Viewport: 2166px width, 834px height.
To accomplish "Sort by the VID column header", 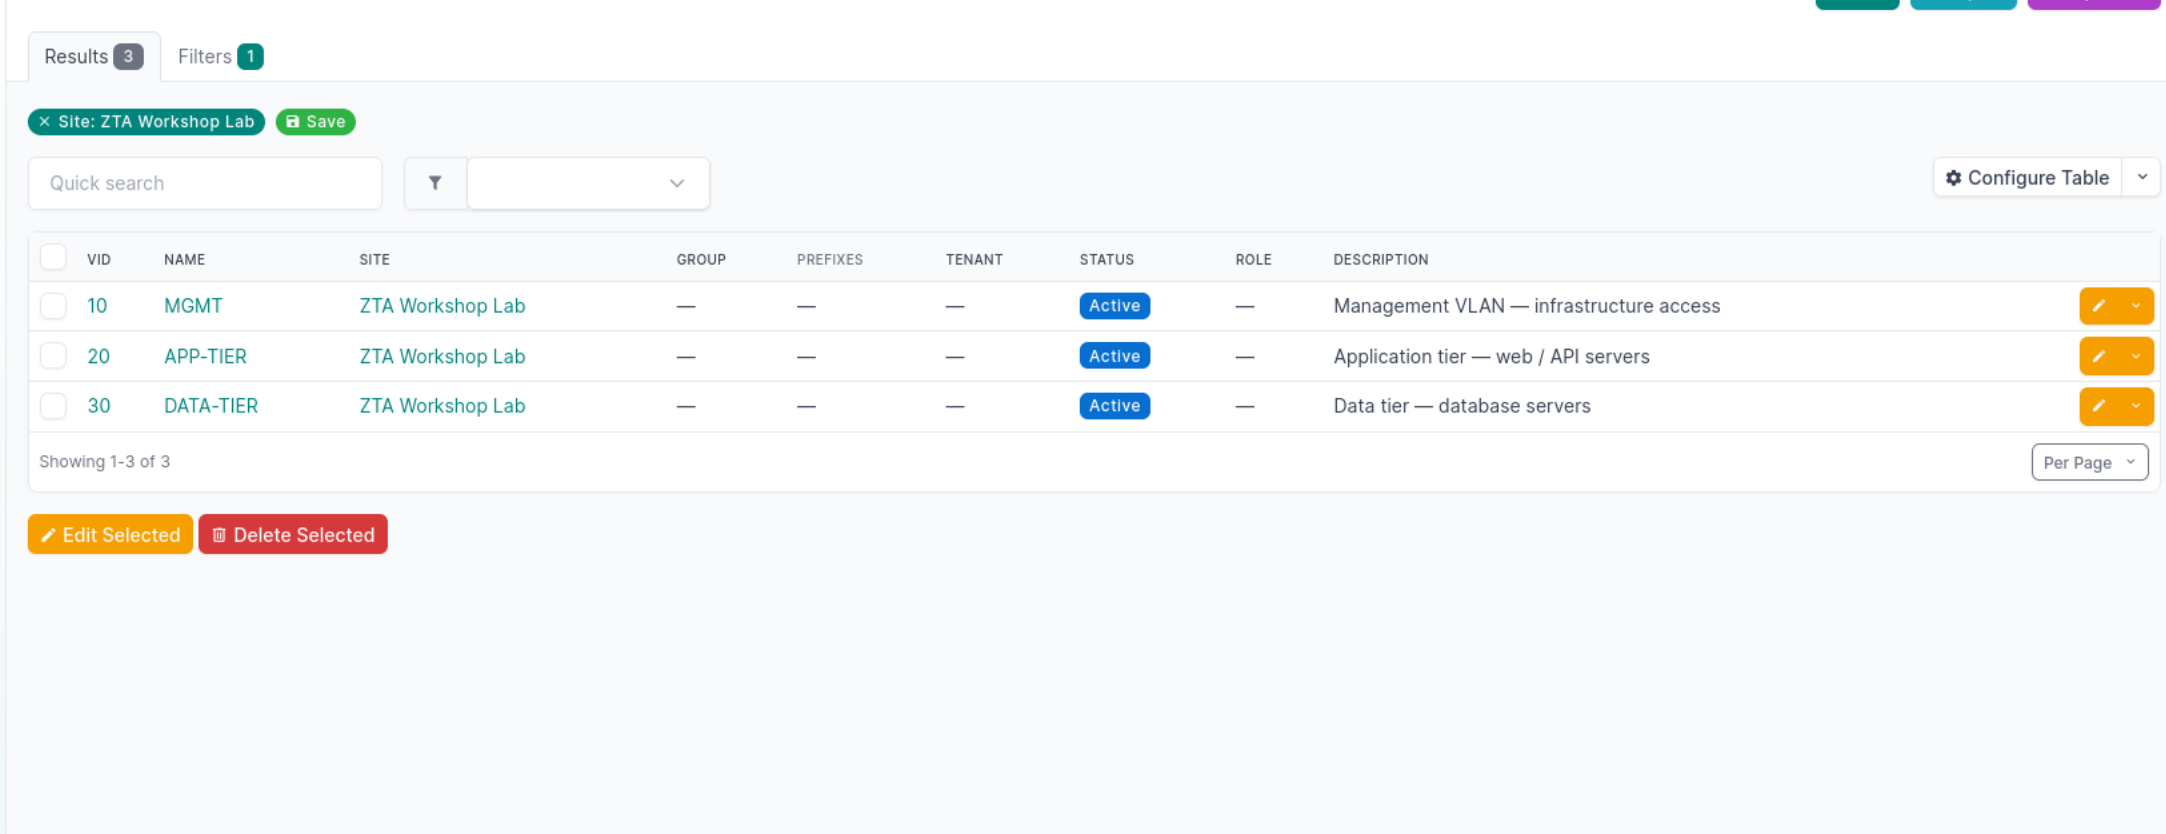I will pos(99,259).
